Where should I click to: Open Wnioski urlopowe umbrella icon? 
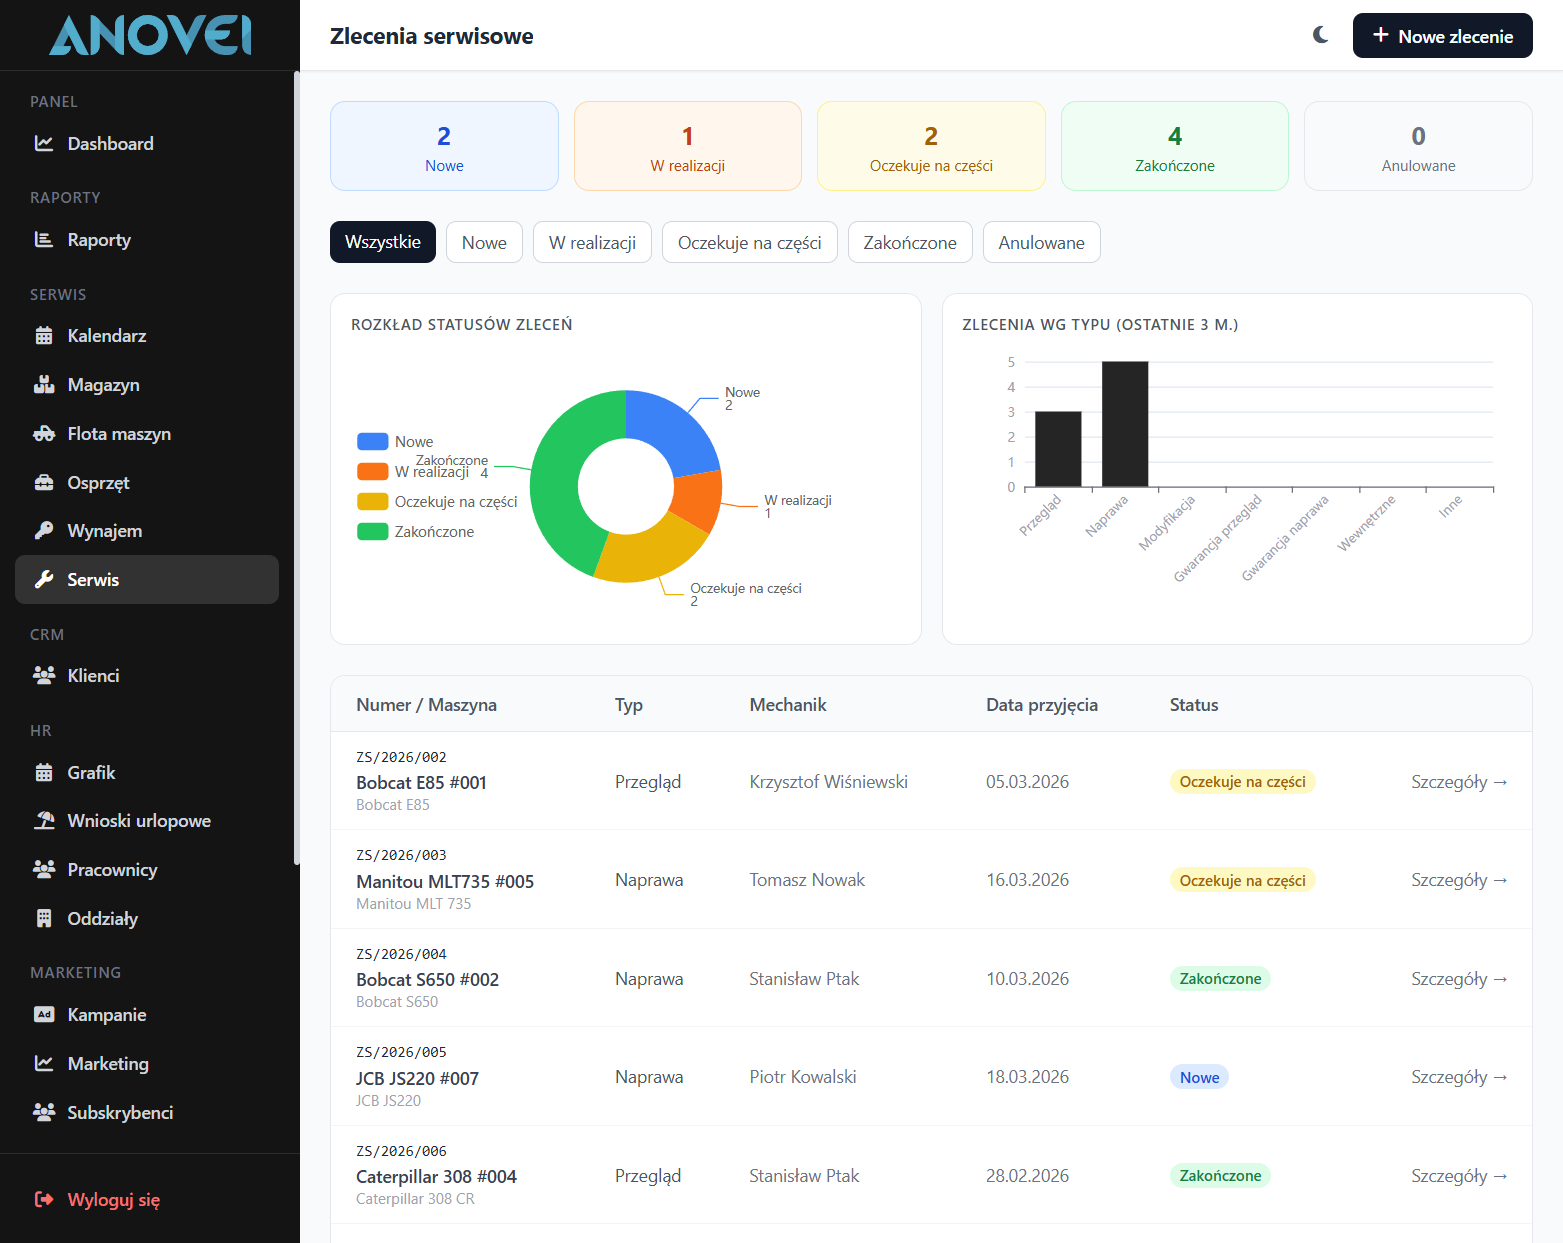tap(44, 821)
